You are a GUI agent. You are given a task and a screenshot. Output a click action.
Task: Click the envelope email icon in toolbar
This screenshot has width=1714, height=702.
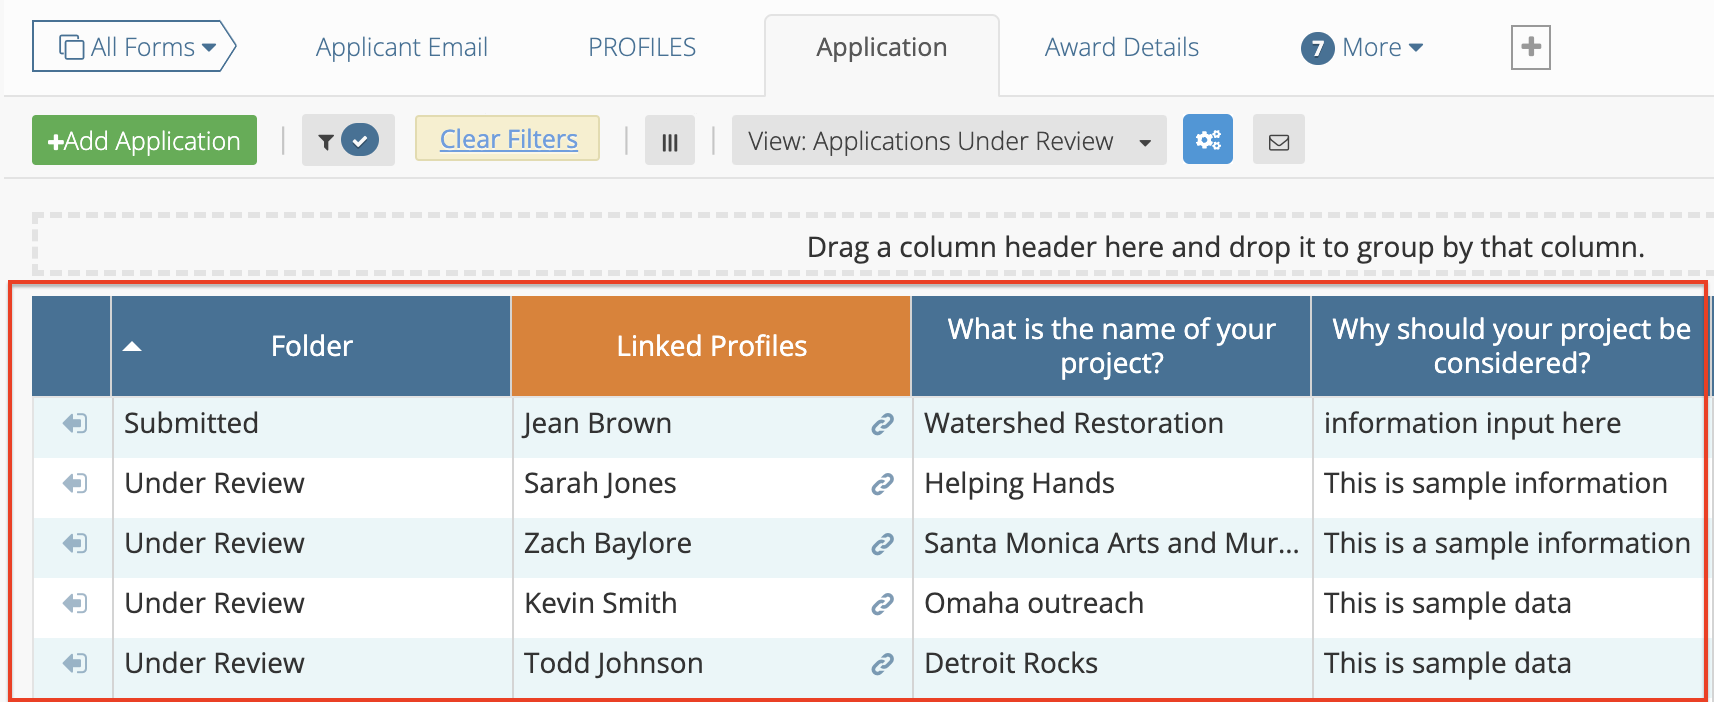(x=1278, y=141)
